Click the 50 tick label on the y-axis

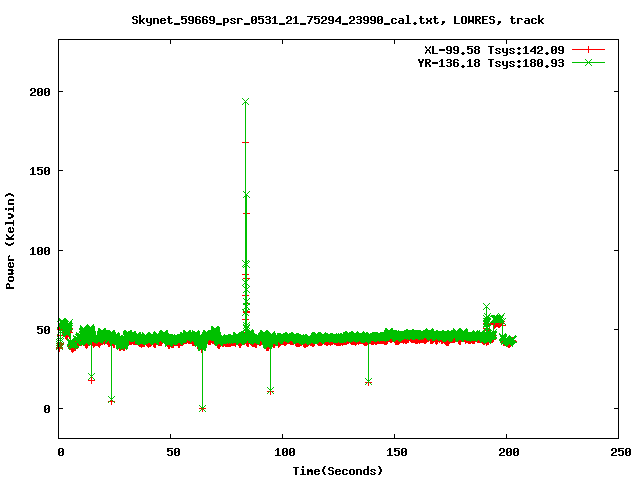[44, 330]
